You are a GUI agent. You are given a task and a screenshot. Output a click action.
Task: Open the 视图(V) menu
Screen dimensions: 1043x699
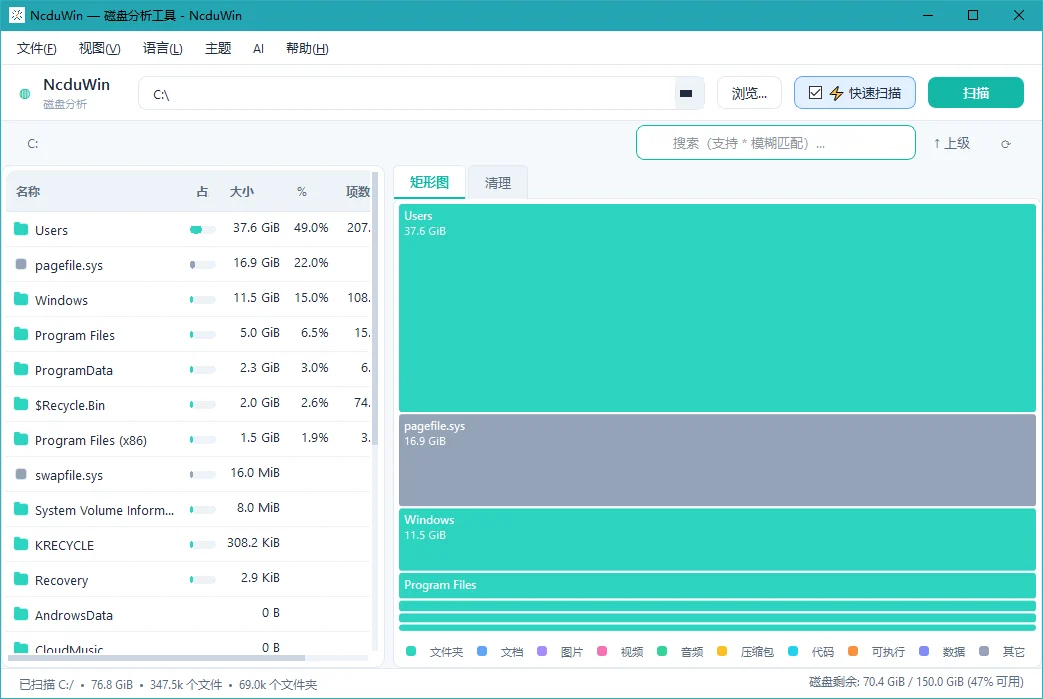pos(99,49)
